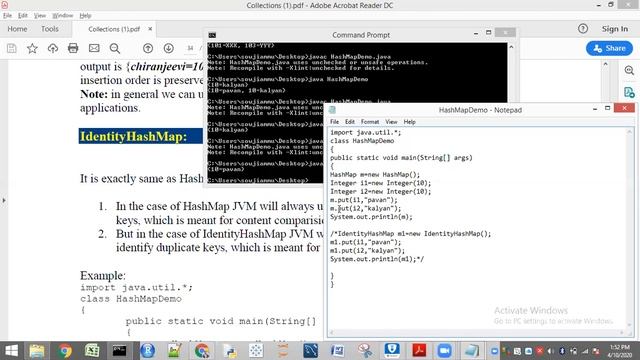Click the Acrobat document scroll up arrow
640x360 pixels.
click(x=605, y=64)
